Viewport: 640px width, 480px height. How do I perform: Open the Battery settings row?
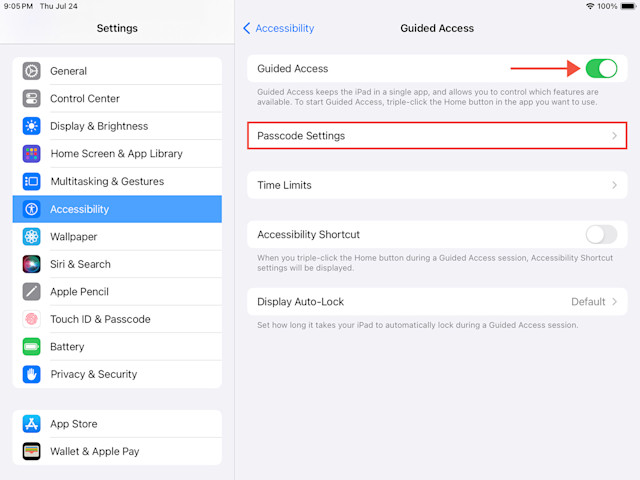(118, 347)
